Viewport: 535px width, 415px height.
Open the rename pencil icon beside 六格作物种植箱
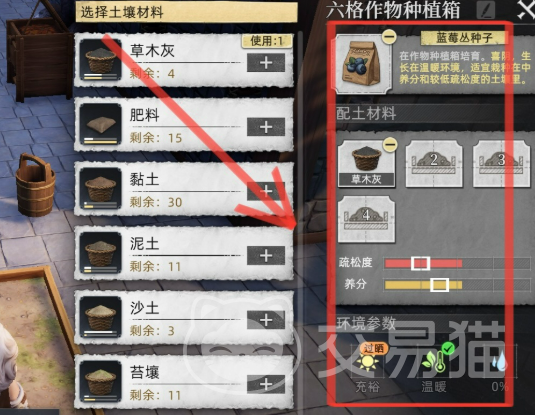pos(486,11)
